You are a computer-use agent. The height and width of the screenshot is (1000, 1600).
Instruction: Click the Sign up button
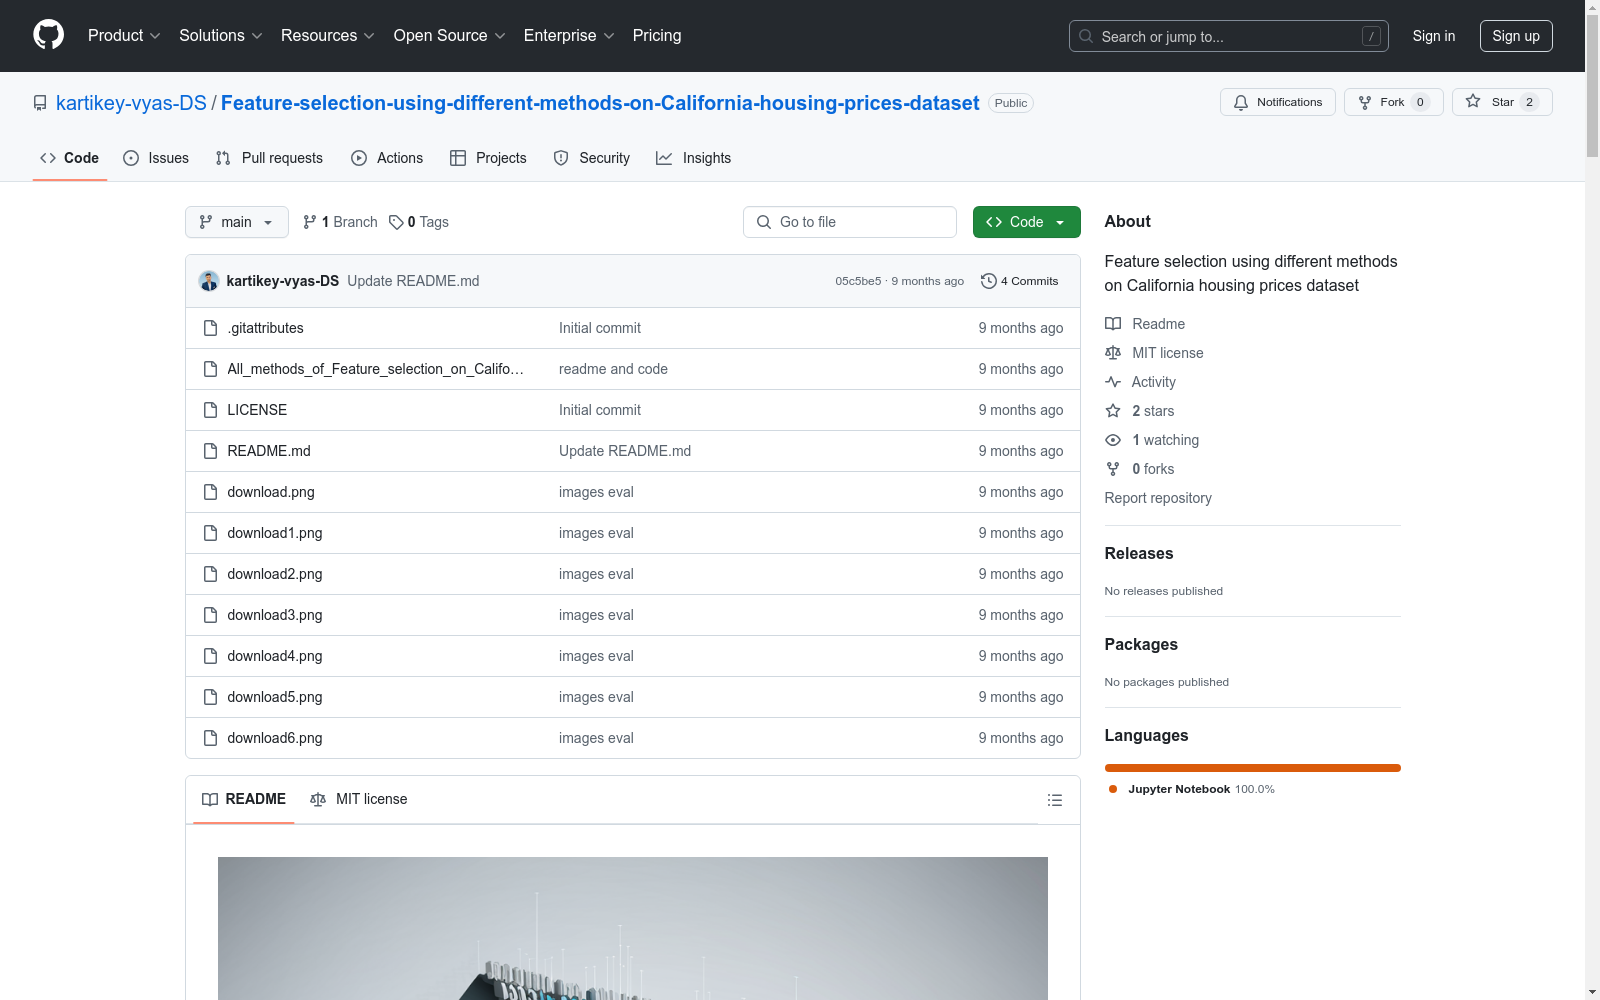point(1515,35)
